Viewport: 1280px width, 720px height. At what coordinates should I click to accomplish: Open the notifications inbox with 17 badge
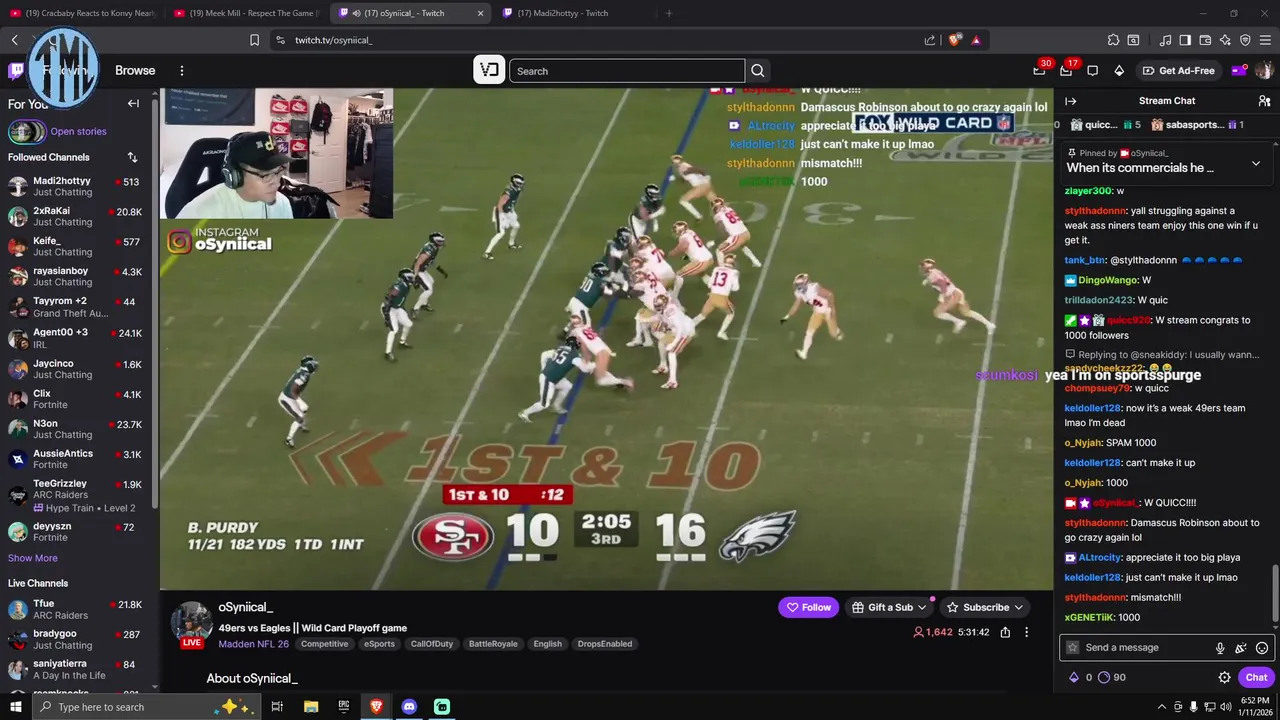pos(1066,70)
